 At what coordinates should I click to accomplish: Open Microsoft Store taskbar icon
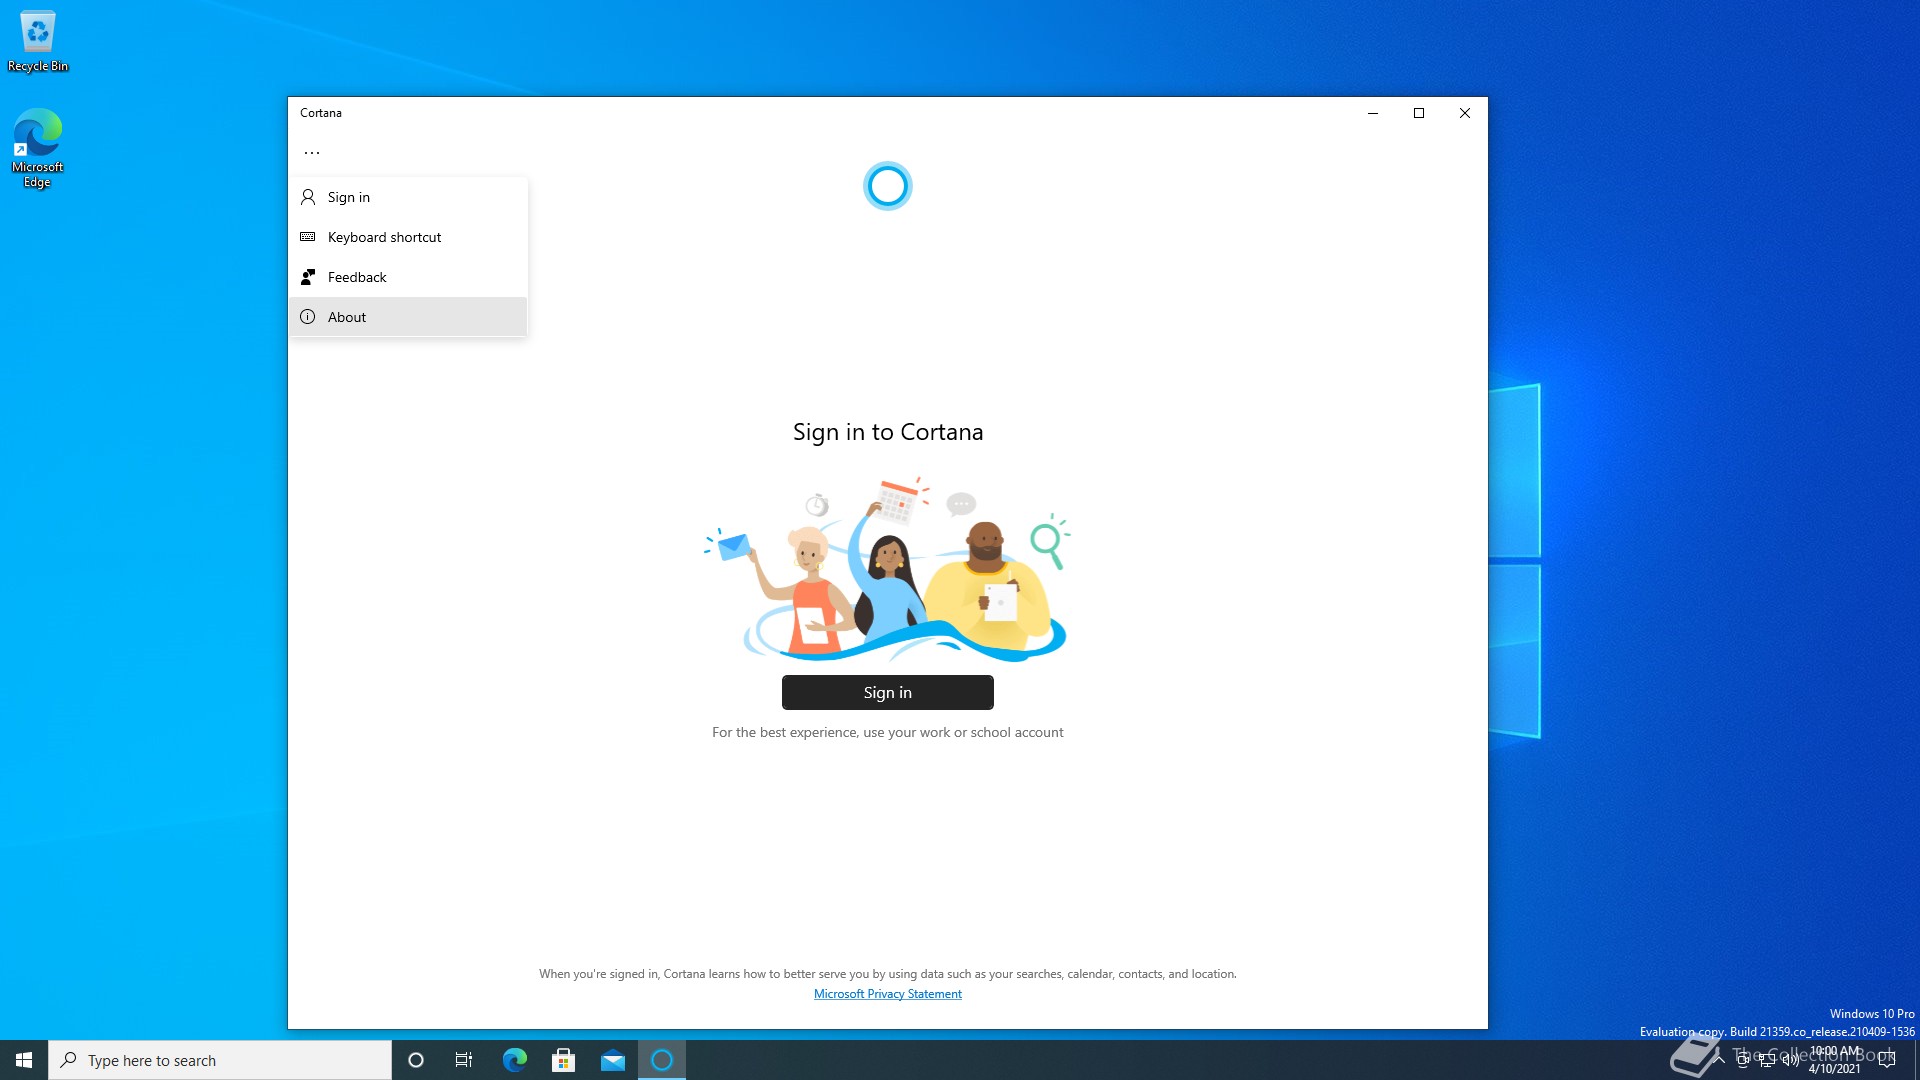pos(563,1060)
